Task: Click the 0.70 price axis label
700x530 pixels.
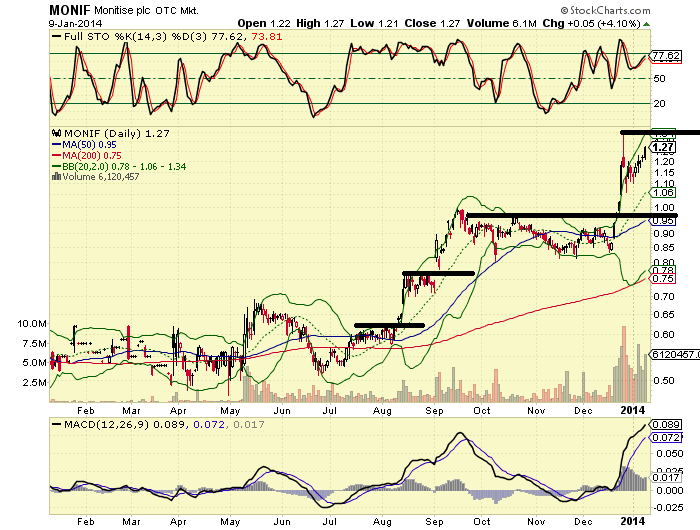Action: tap(664, 296)
